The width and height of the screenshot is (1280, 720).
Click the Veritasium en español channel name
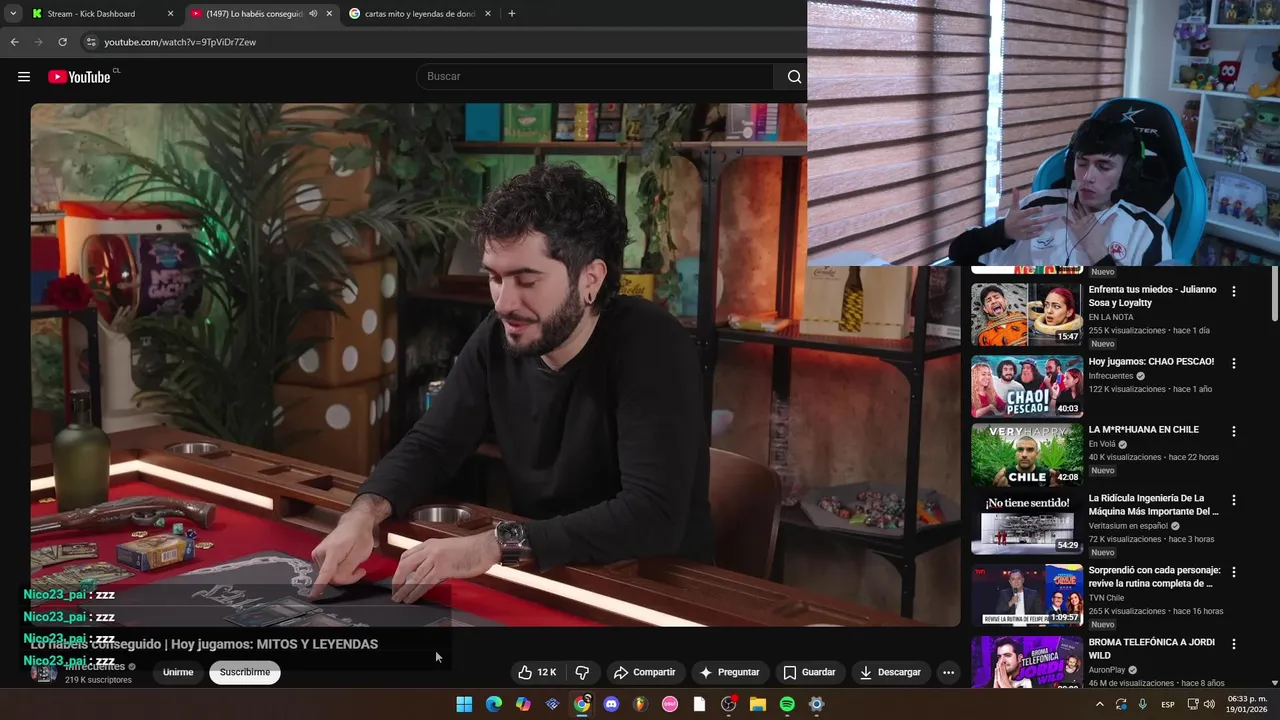1128,526
